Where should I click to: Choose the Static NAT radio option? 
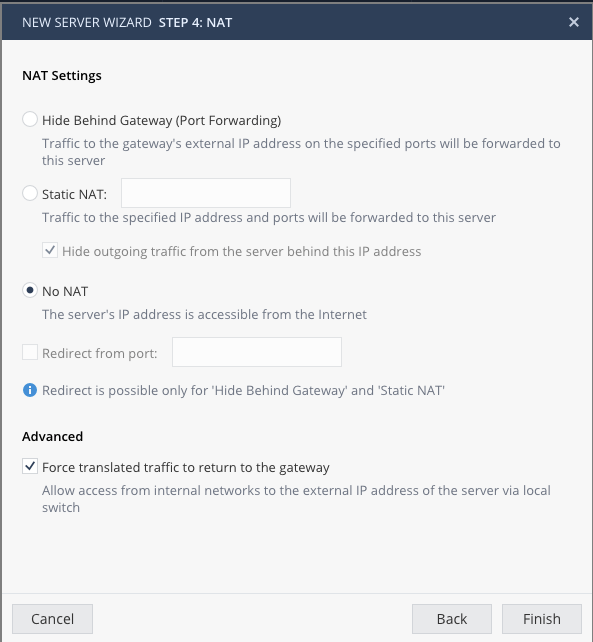pyautogui.click(x=30, y=193)
